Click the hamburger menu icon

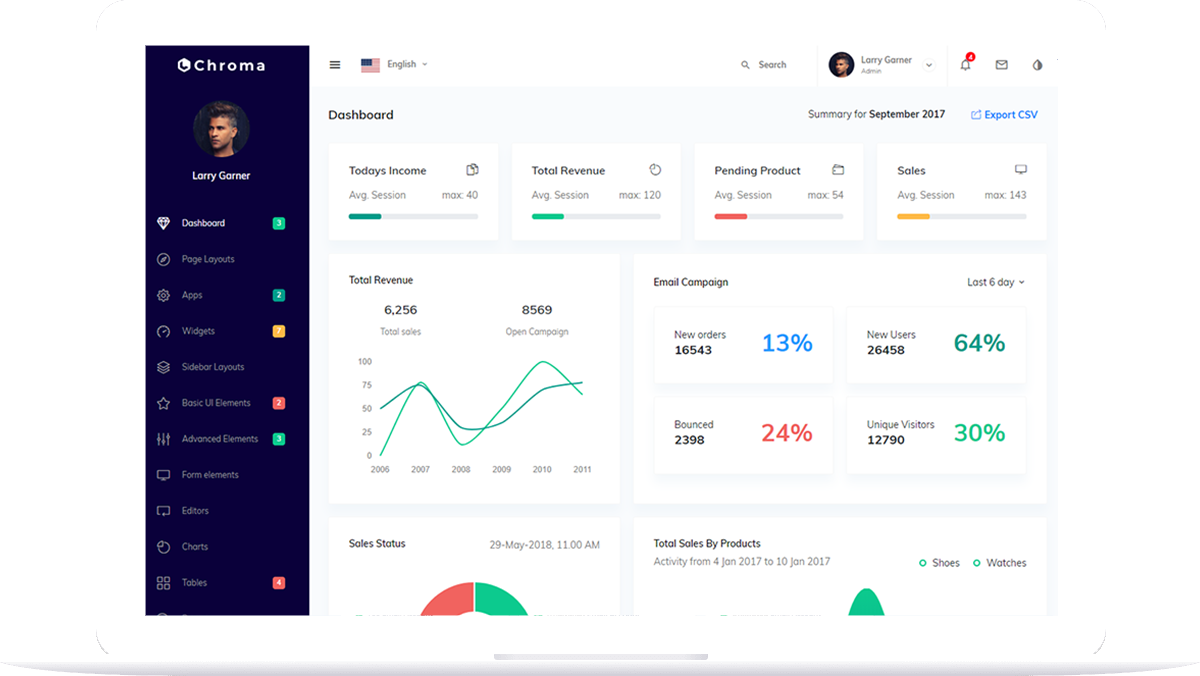335,65
